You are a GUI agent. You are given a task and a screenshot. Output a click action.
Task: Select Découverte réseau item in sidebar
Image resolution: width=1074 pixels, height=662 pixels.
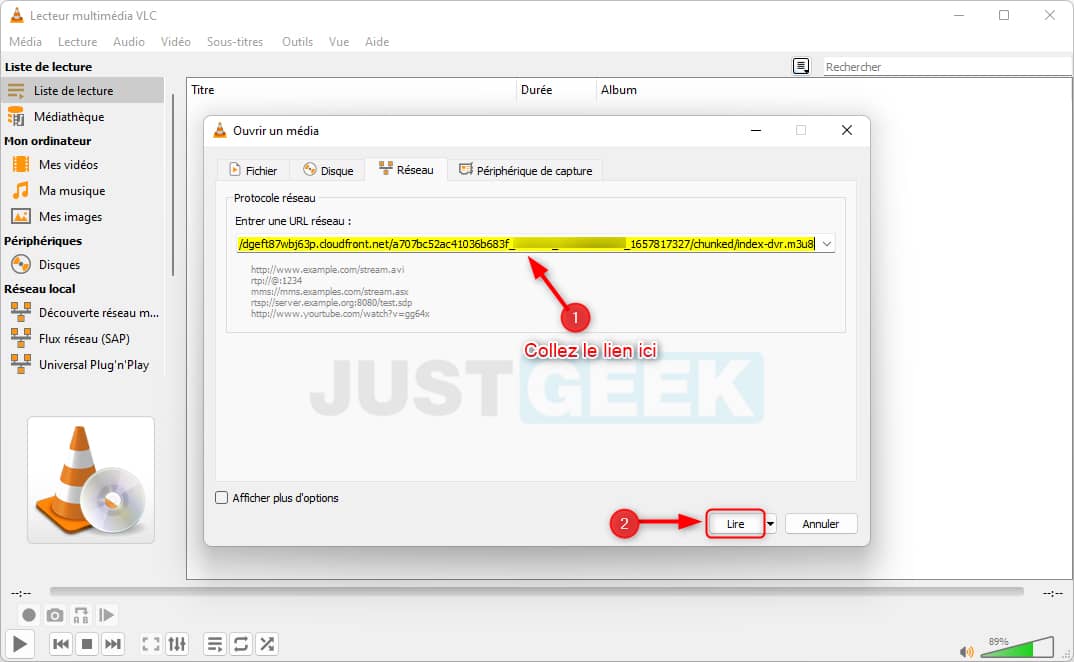(x=82, y=312)
